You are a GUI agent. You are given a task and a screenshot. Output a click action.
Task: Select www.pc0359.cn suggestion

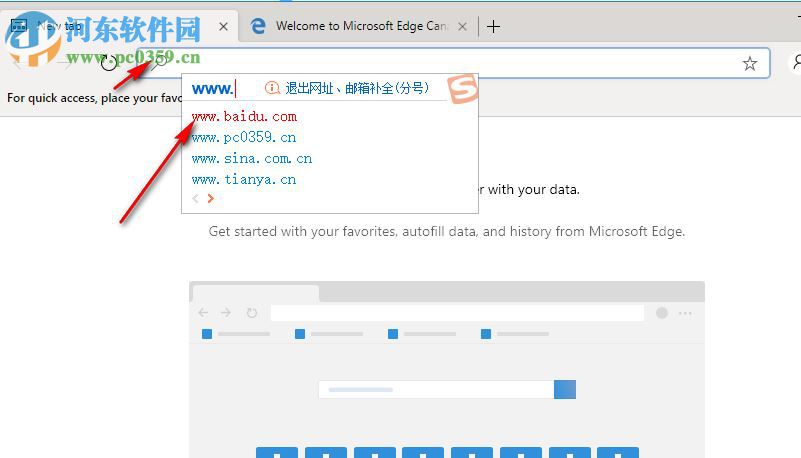coord(244,137)
